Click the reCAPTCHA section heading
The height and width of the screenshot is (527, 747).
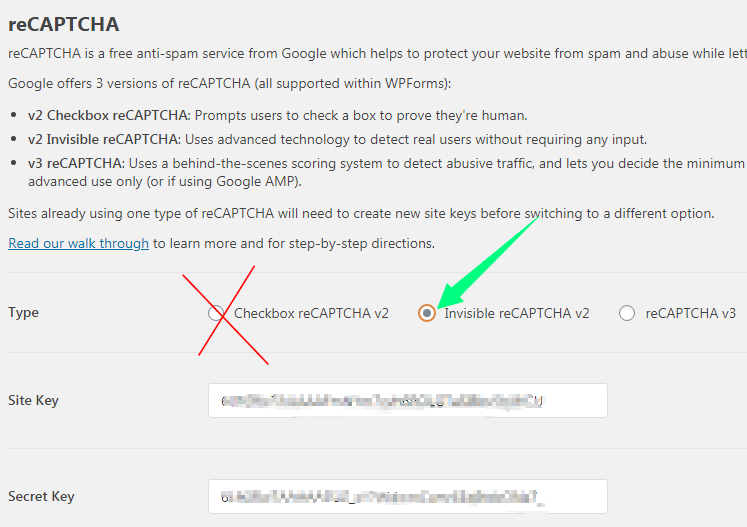(x=64, y=24)
